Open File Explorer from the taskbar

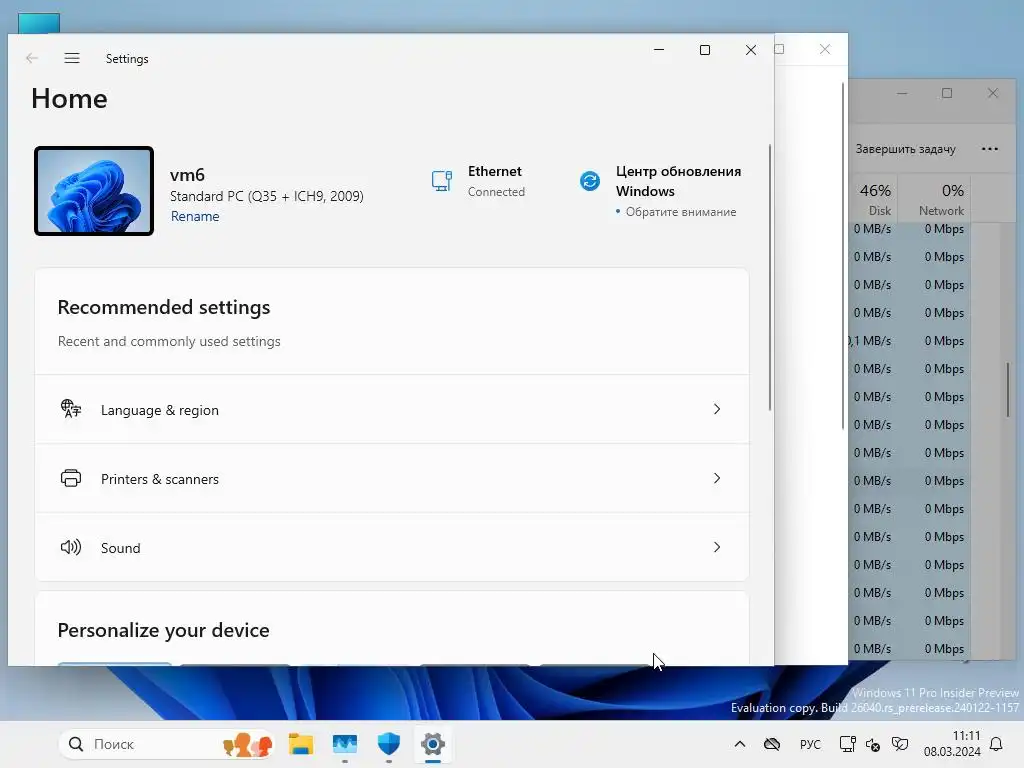click(300, 744)
